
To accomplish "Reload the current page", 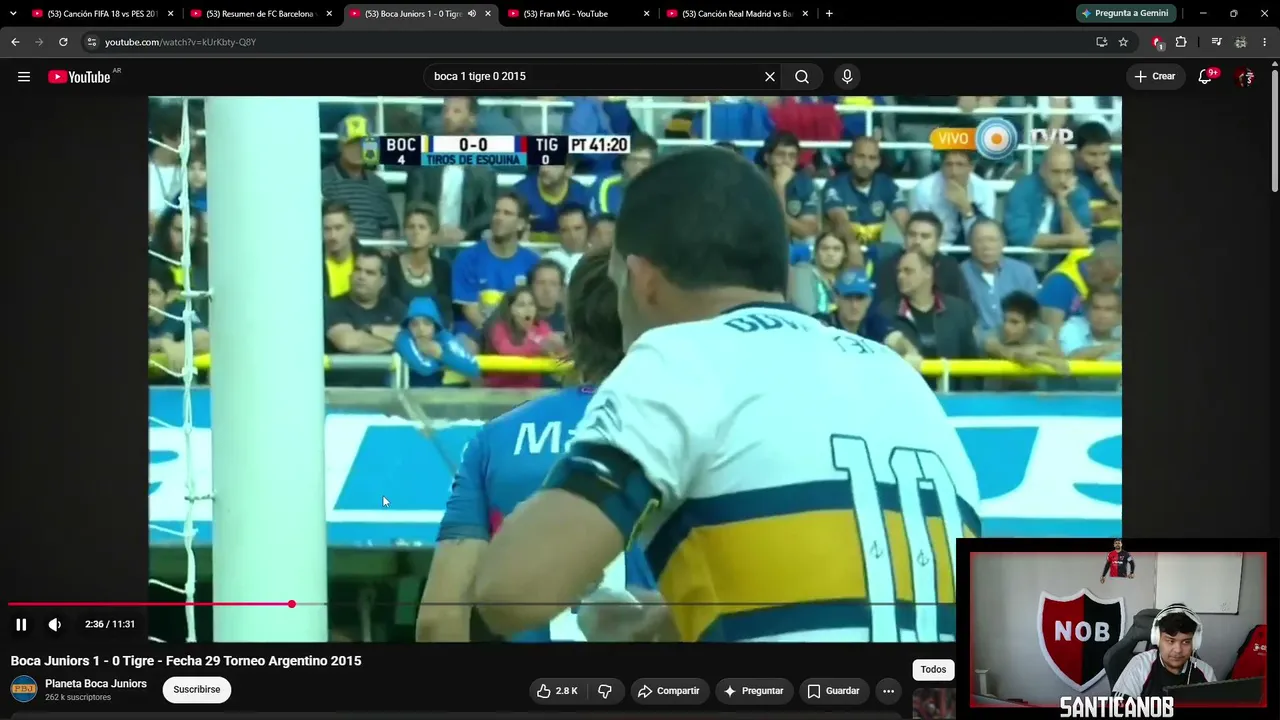I will [x=63, y=42].
